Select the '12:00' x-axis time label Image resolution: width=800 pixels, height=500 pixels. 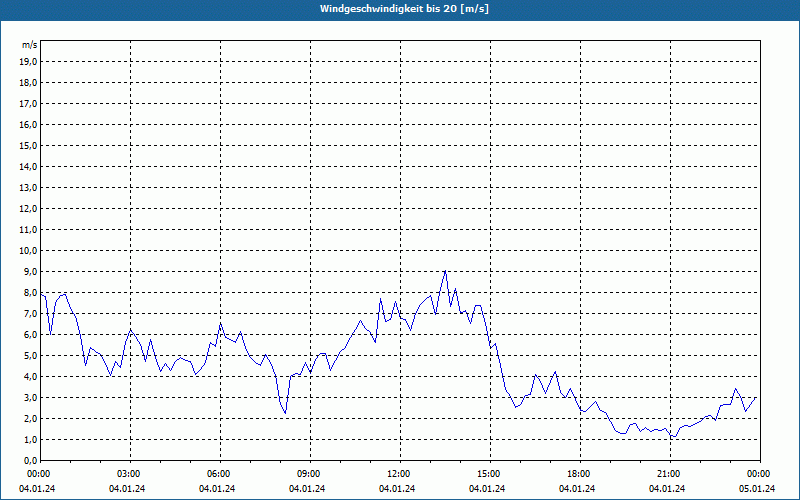point(399,474)
